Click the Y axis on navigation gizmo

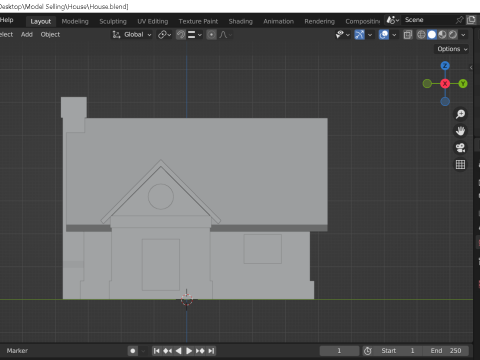(x=463, y=84)
